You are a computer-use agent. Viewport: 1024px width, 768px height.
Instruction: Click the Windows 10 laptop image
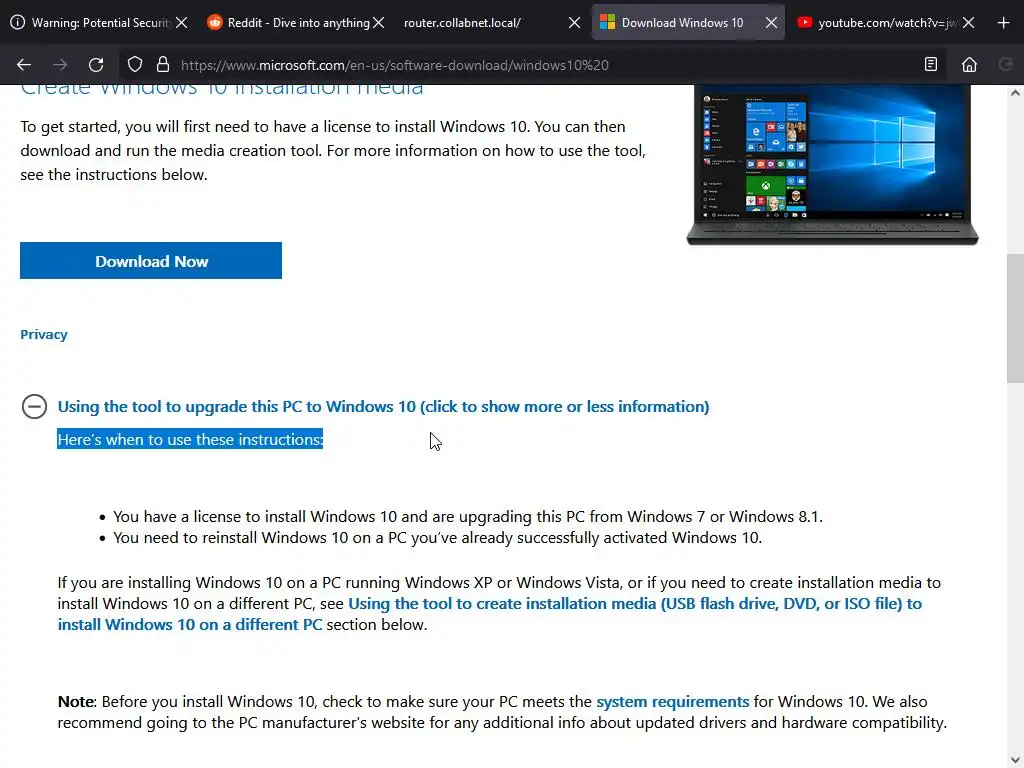[x=832, y=165]
